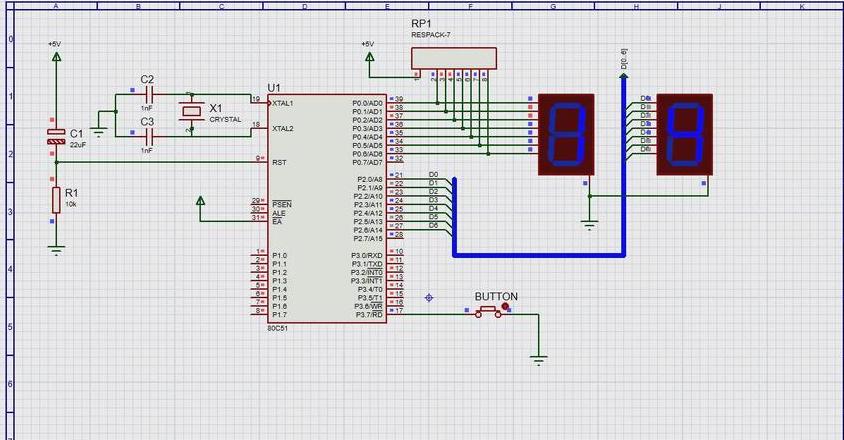
Task: Click the thick blue bus line
Action: (538, 255)
